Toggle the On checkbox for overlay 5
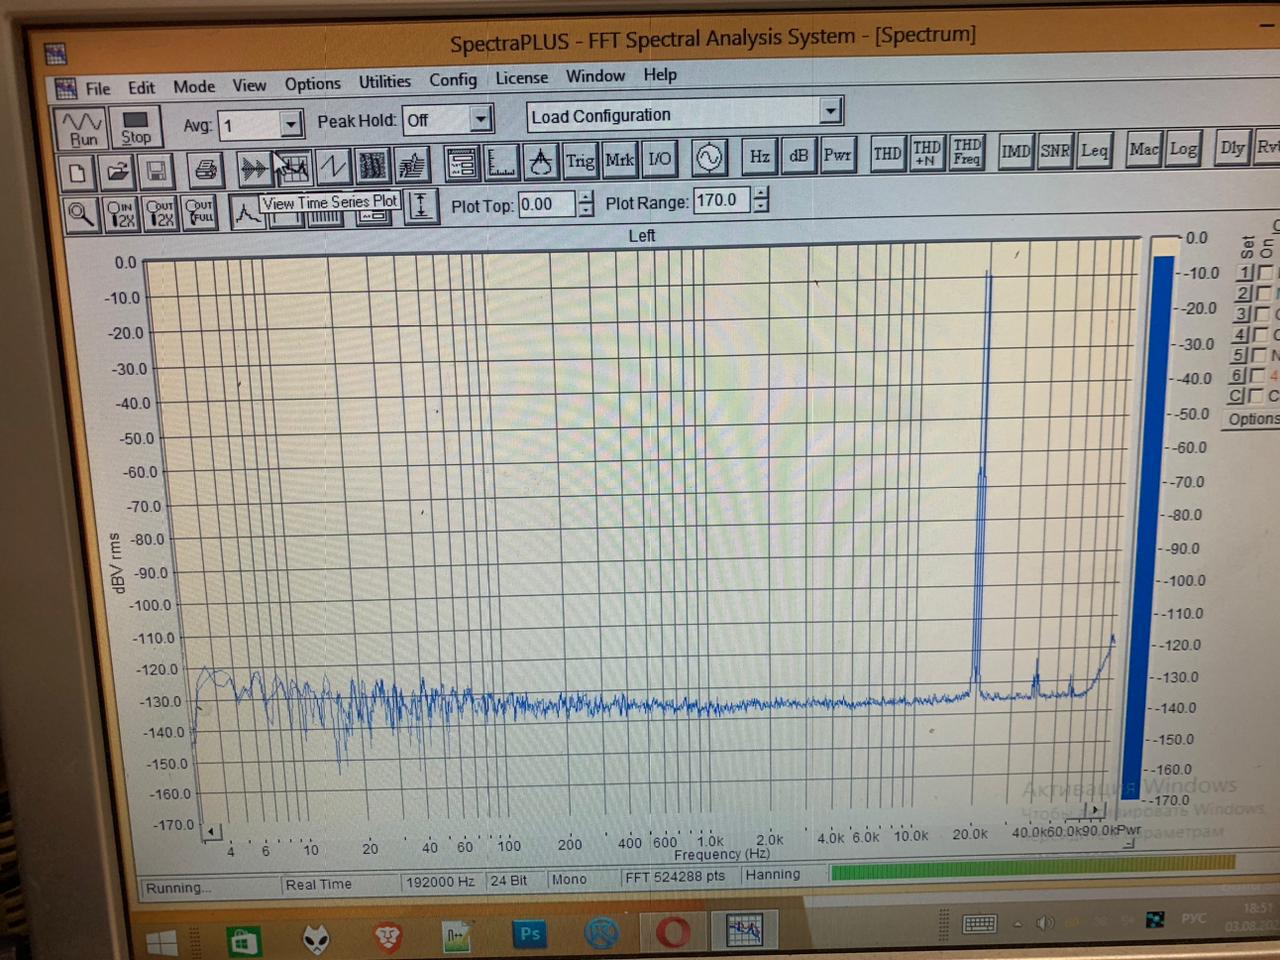The image size is (1280, 960). pyautogui.click(x=1258, y=355)
